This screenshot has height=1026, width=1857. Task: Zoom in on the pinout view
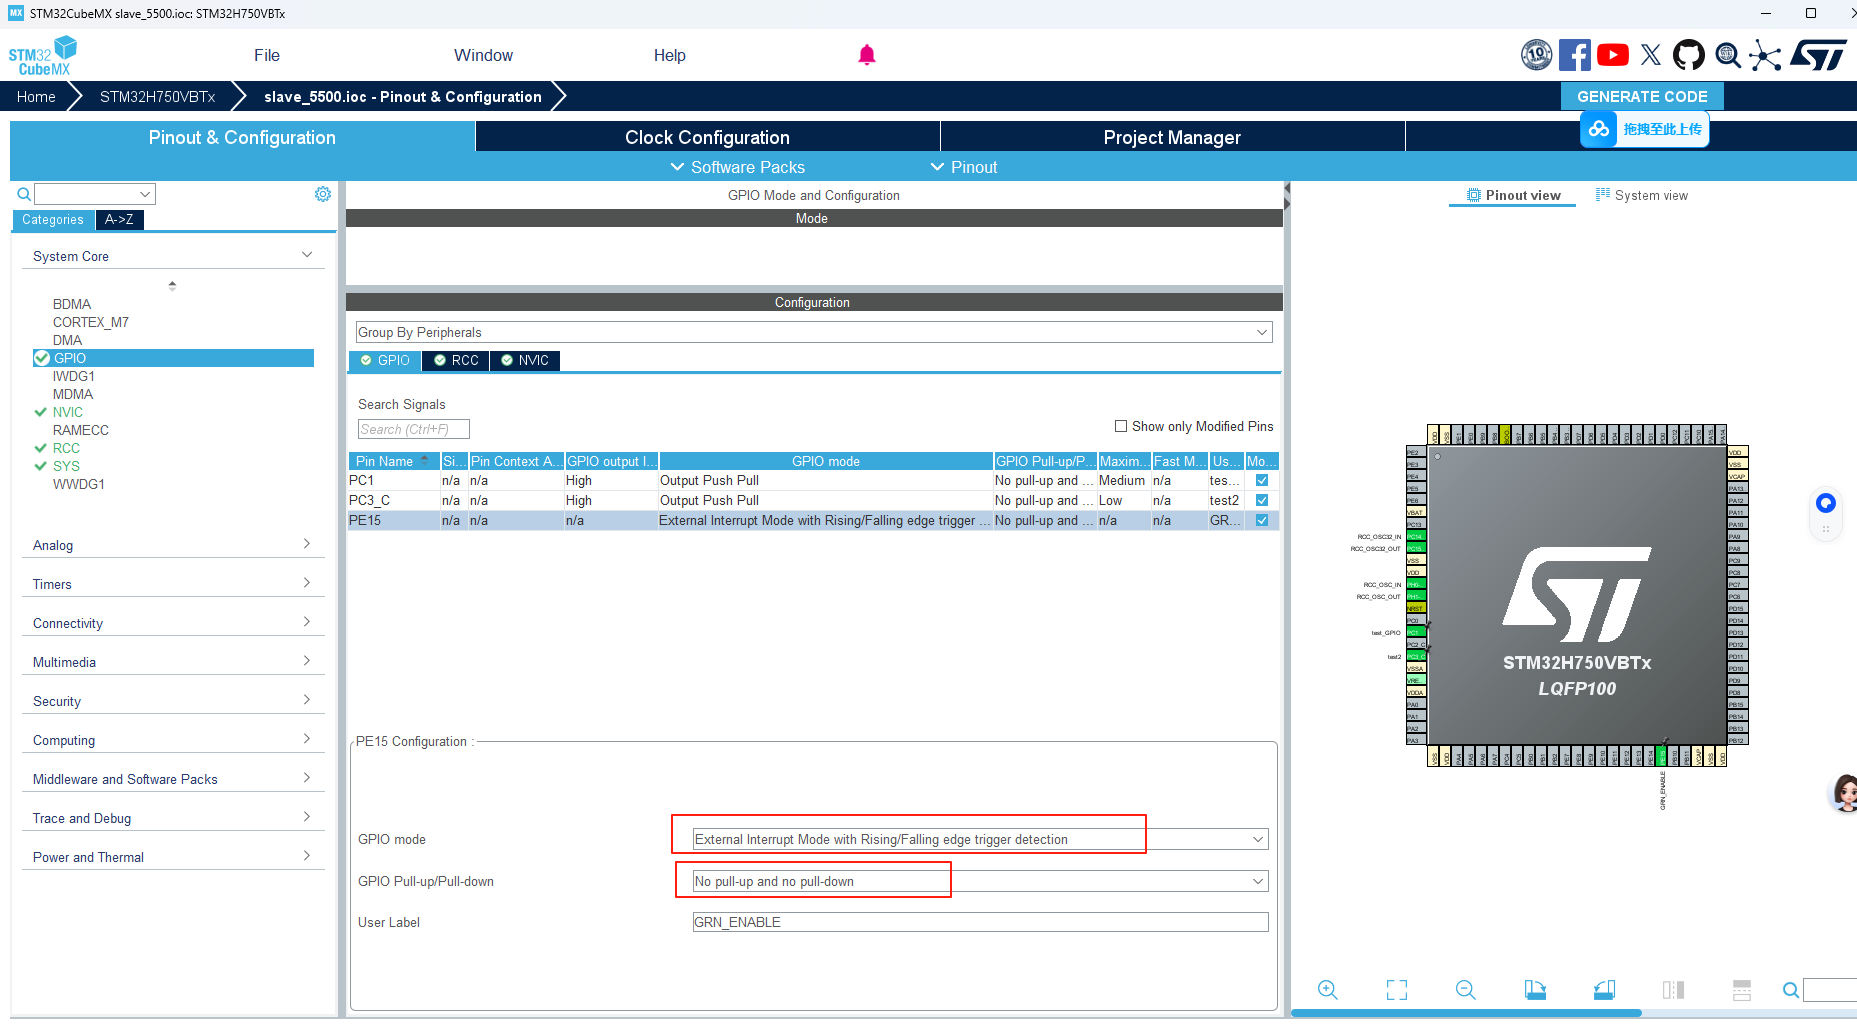[x=1328, y=989]
